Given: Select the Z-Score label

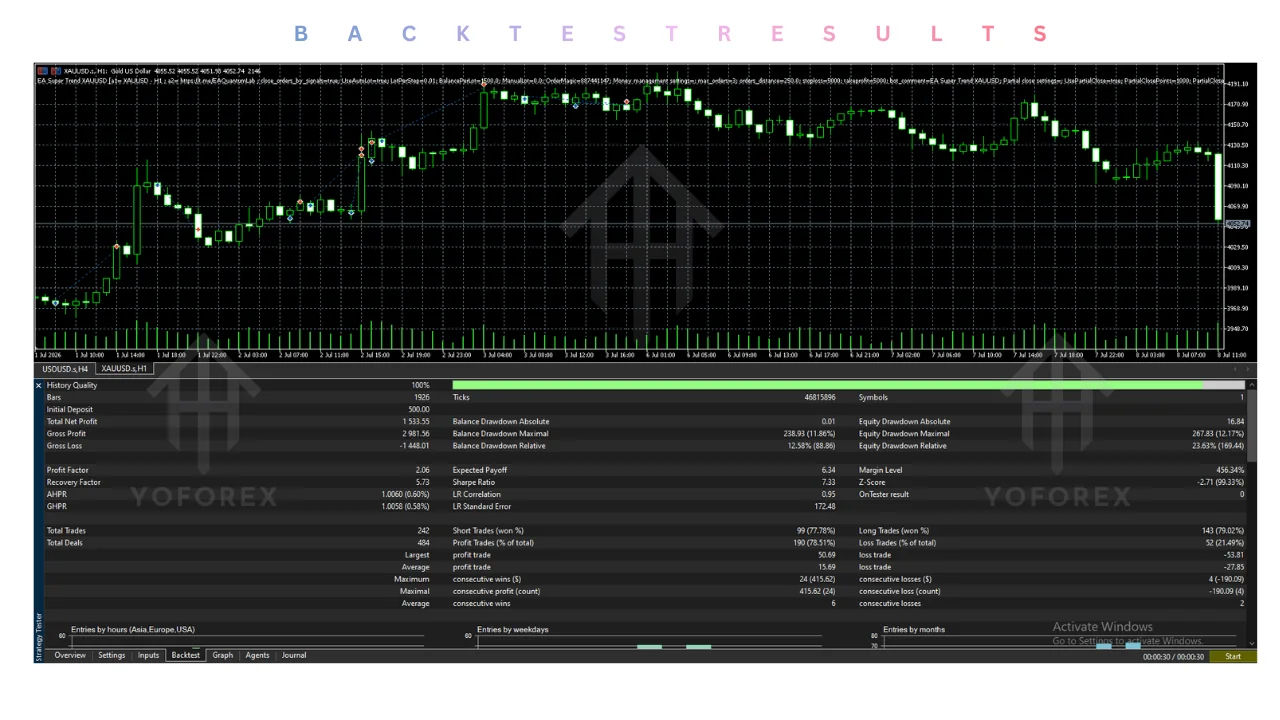Looking at the screenshot, I should 873,482.
